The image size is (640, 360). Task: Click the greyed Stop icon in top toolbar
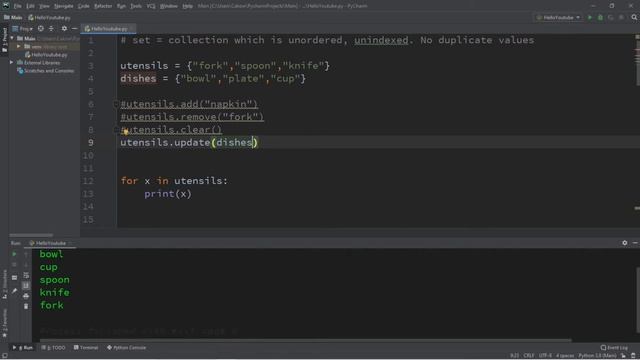pos(621,18)
